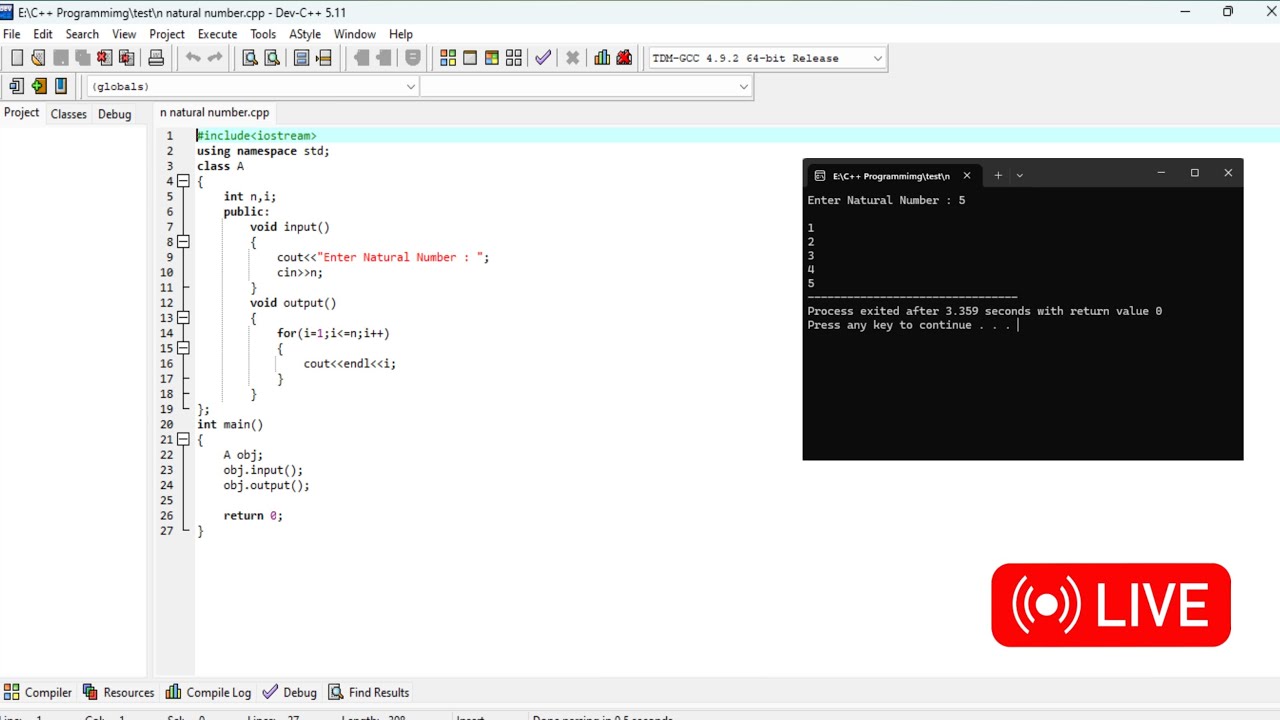Click the blue bookmark icon on second toolbar row

[61, 86]
